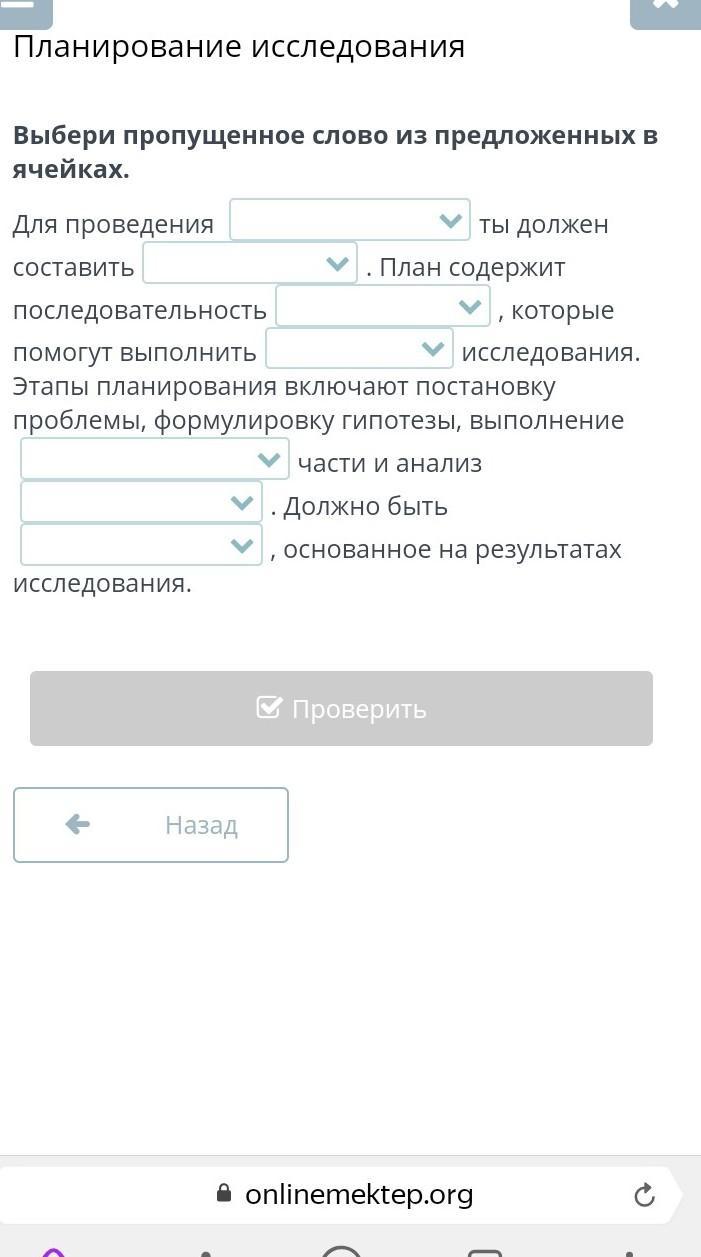The width and height of the screenshot is (701, 1257).
Task: Reload the page in browser bar
Action: tap(645, 1194)
